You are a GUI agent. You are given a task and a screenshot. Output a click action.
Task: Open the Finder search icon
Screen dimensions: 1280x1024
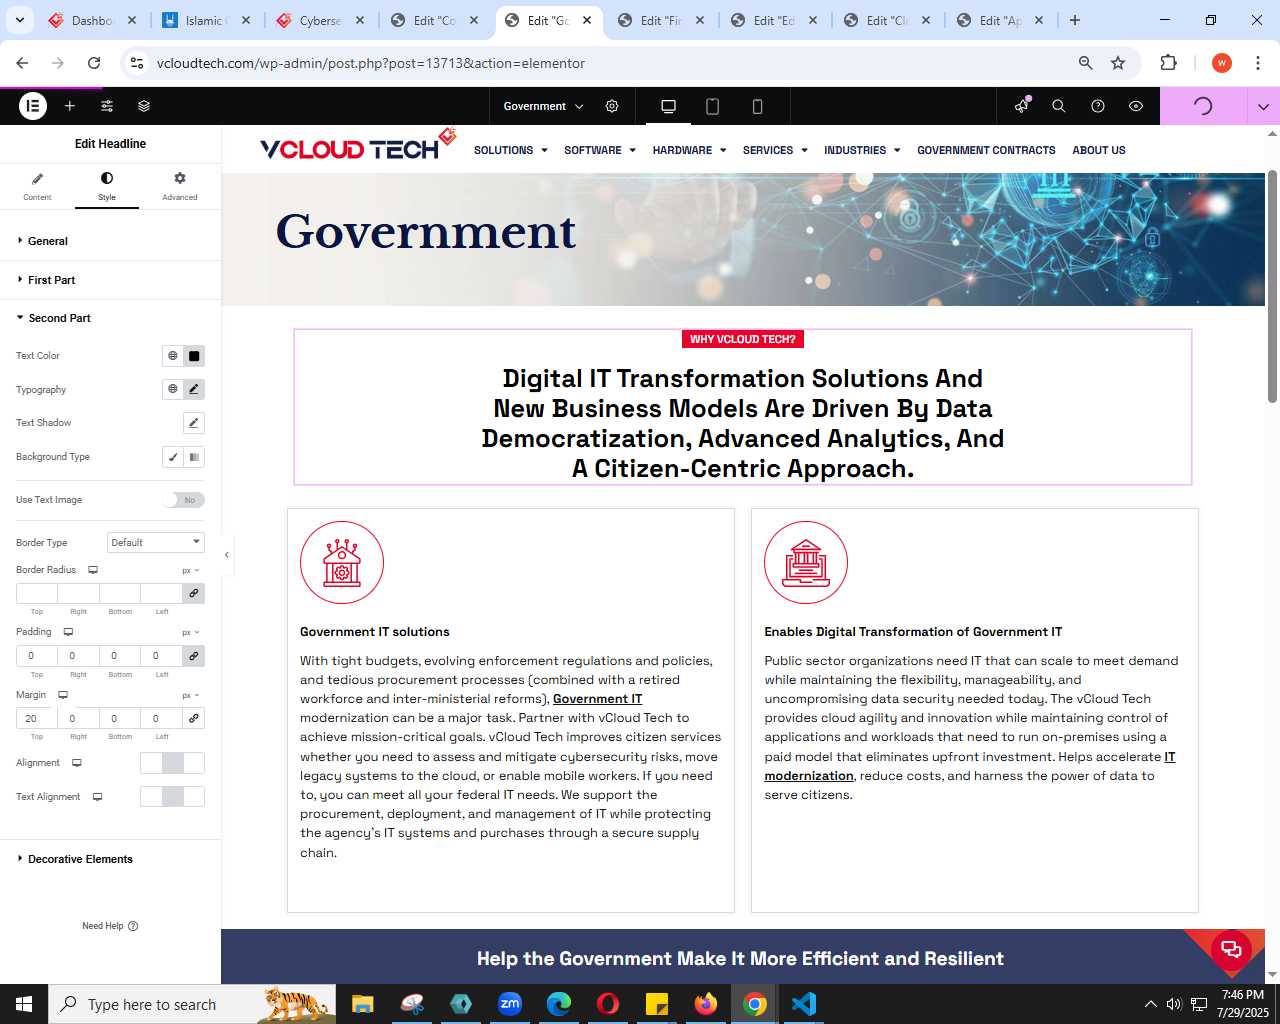pos(1059,106)
